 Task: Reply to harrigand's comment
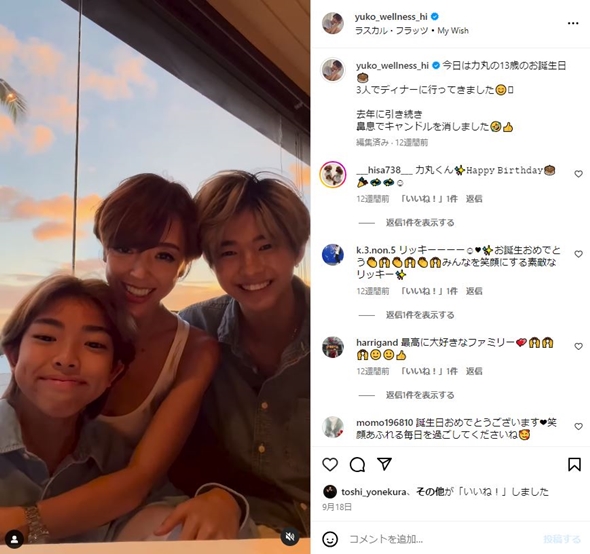pyautogui.click(x=474, y=371)
